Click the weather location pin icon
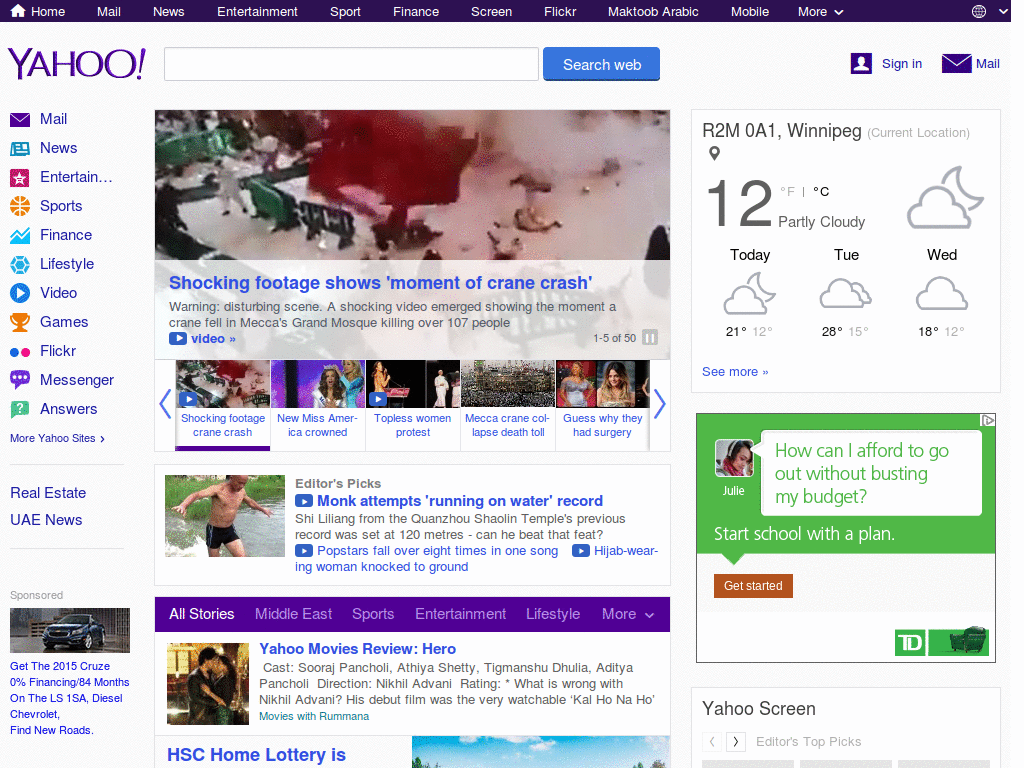The image size is (1024, 768). pos(714,153)
